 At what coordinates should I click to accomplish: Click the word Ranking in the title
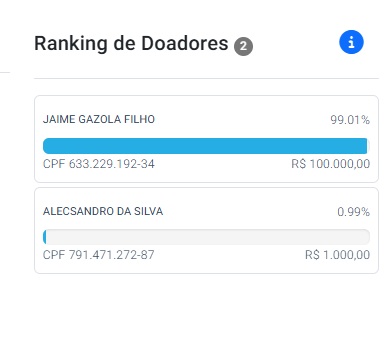pyautogui.click(x=71, y=44)
